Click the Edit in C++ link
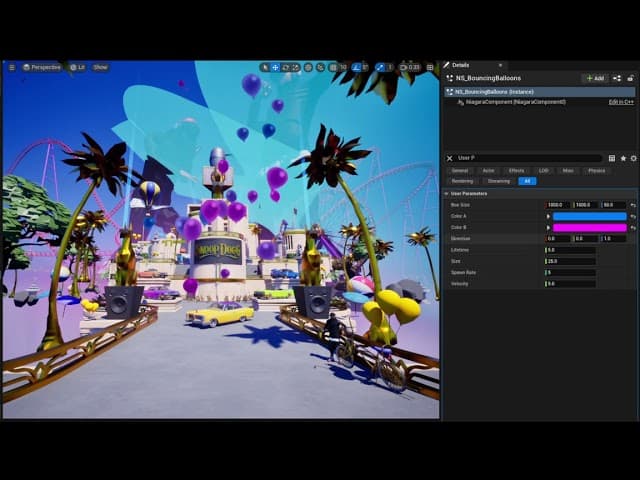 pos(621,102)
